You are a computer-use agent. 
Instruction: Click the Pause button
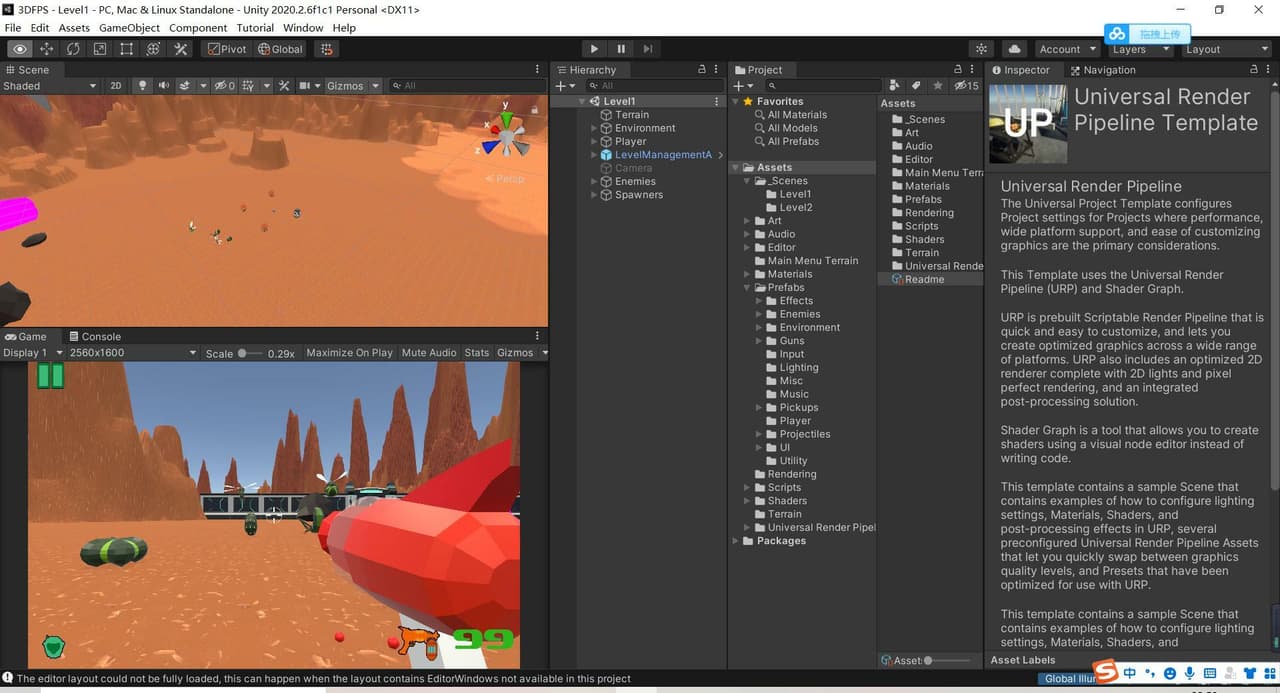point(621,49)
